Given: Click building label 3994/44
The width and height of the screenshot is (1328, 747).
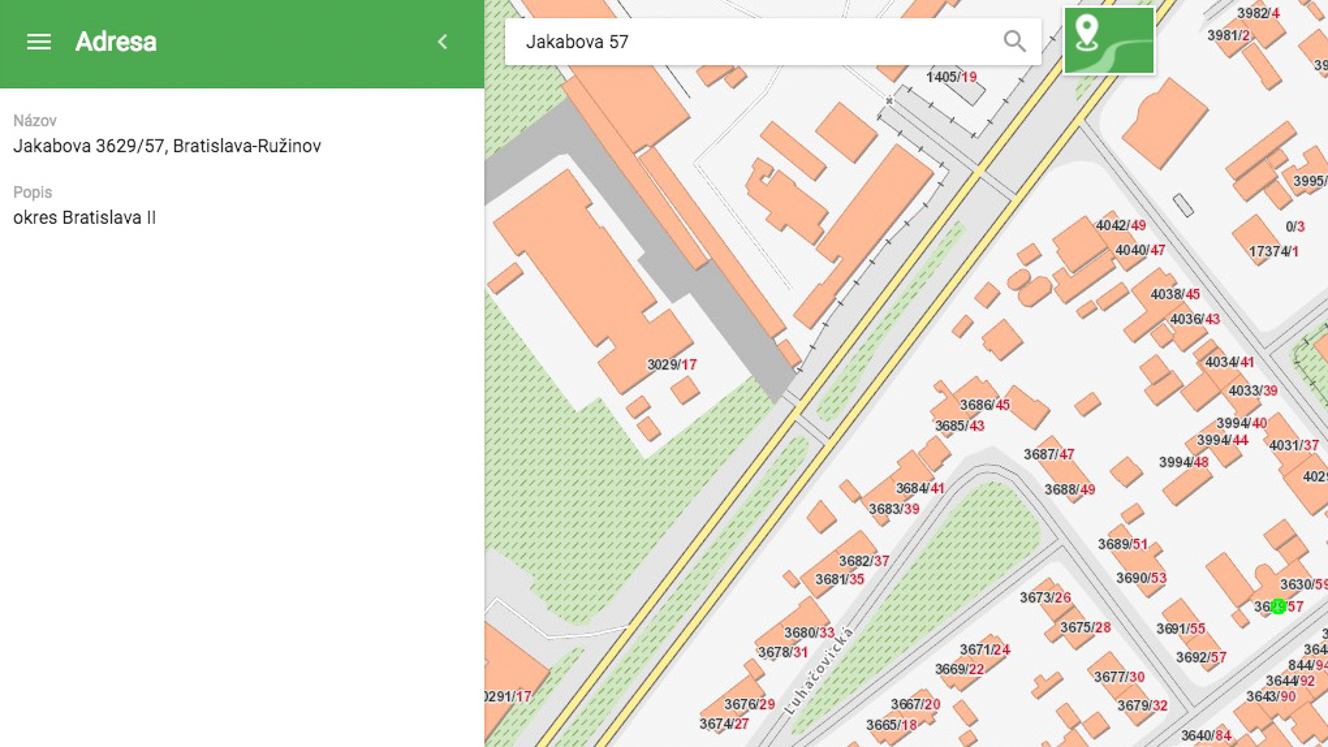Looking at the screenshot, I should (x=1223, y=441).
